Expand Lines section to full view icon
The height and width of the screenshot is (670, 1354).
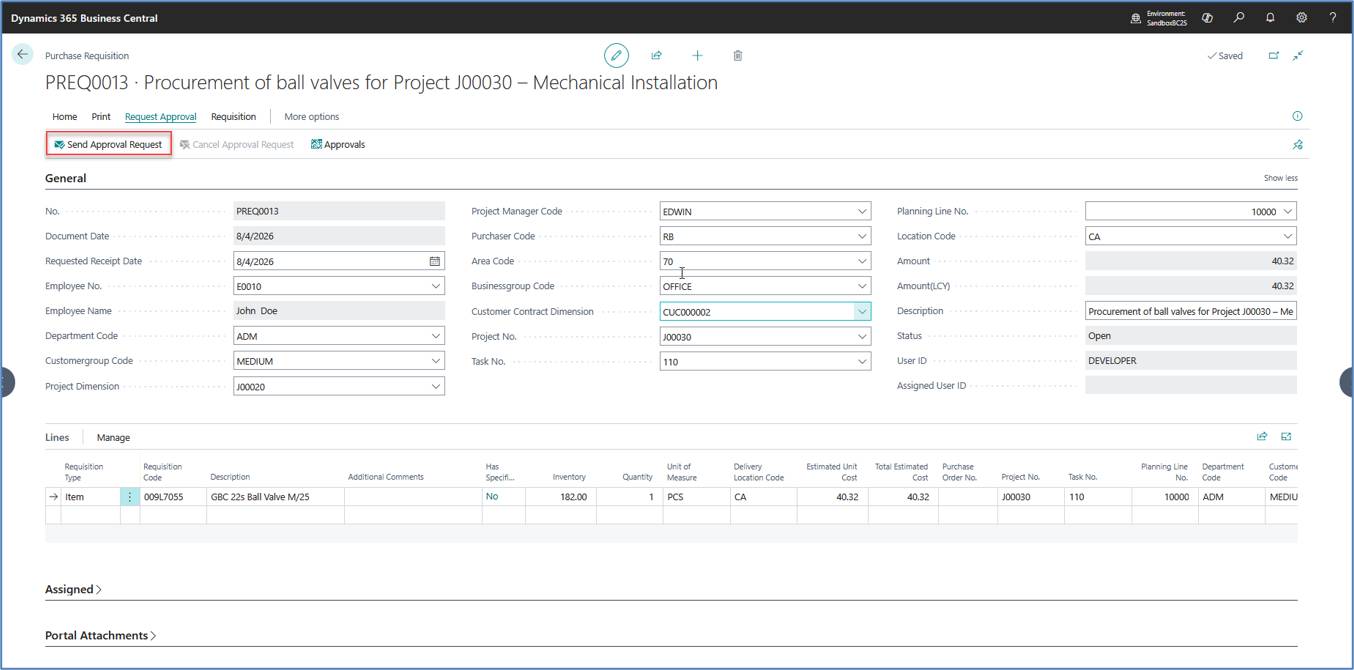tap(1286, 436)
